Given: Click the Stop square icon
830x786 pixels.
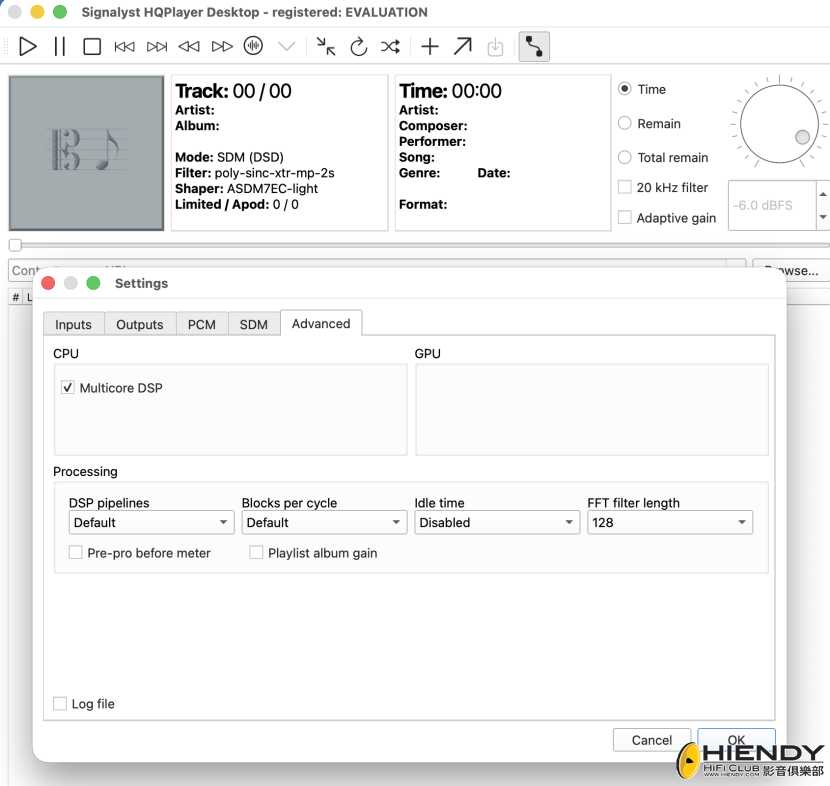Looking at the screenshot, I should point(92,47).
